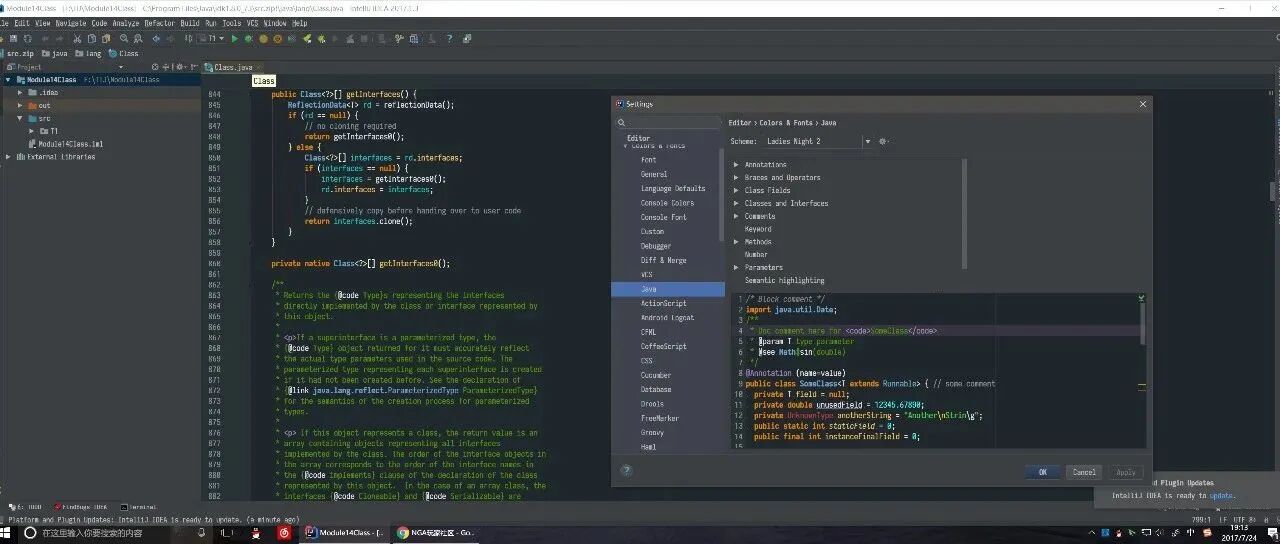Click the Cut scissors icon in toolbar
The width and height of the screenshot is (1280, 544).
pos(77,38)
